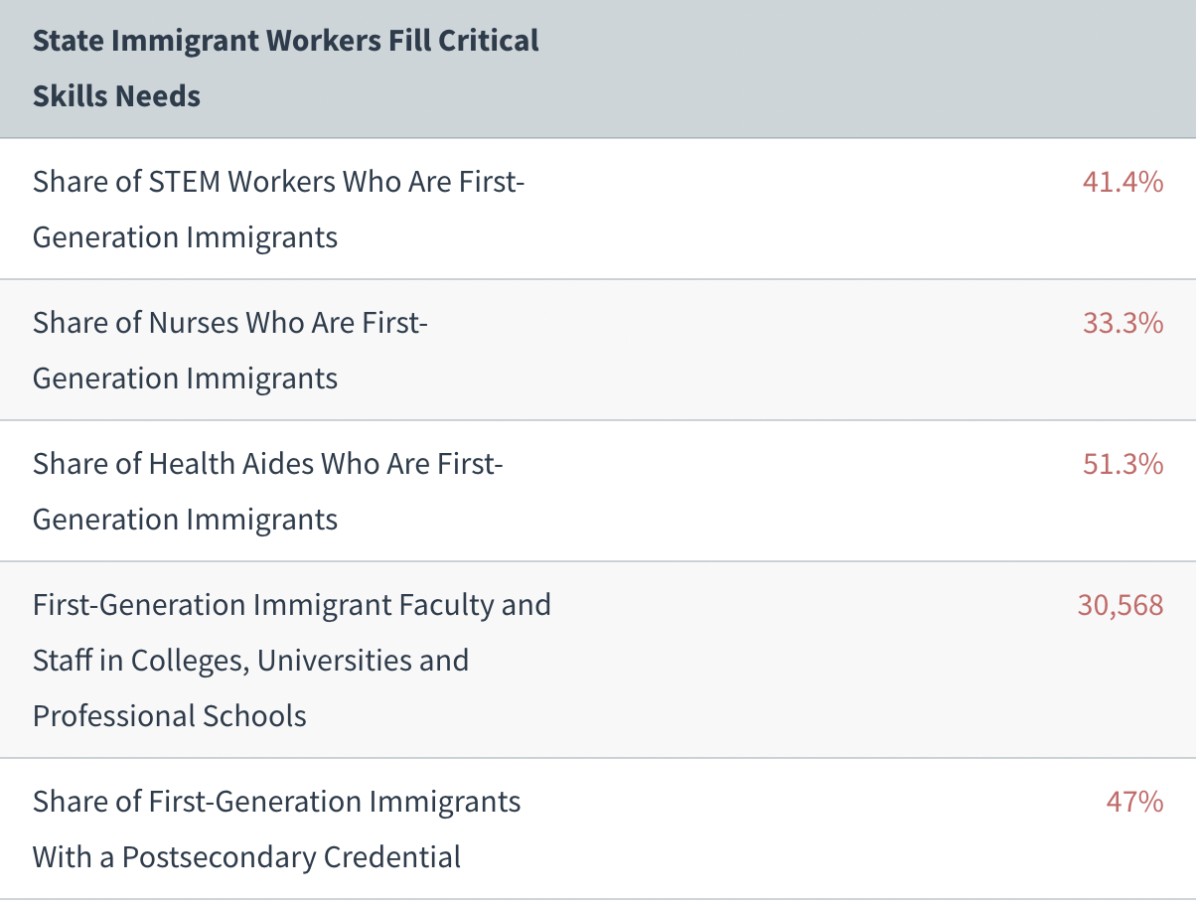Select the STEM Workers share row label
This screenshot has width=1200, height=904.
[279, 209]
